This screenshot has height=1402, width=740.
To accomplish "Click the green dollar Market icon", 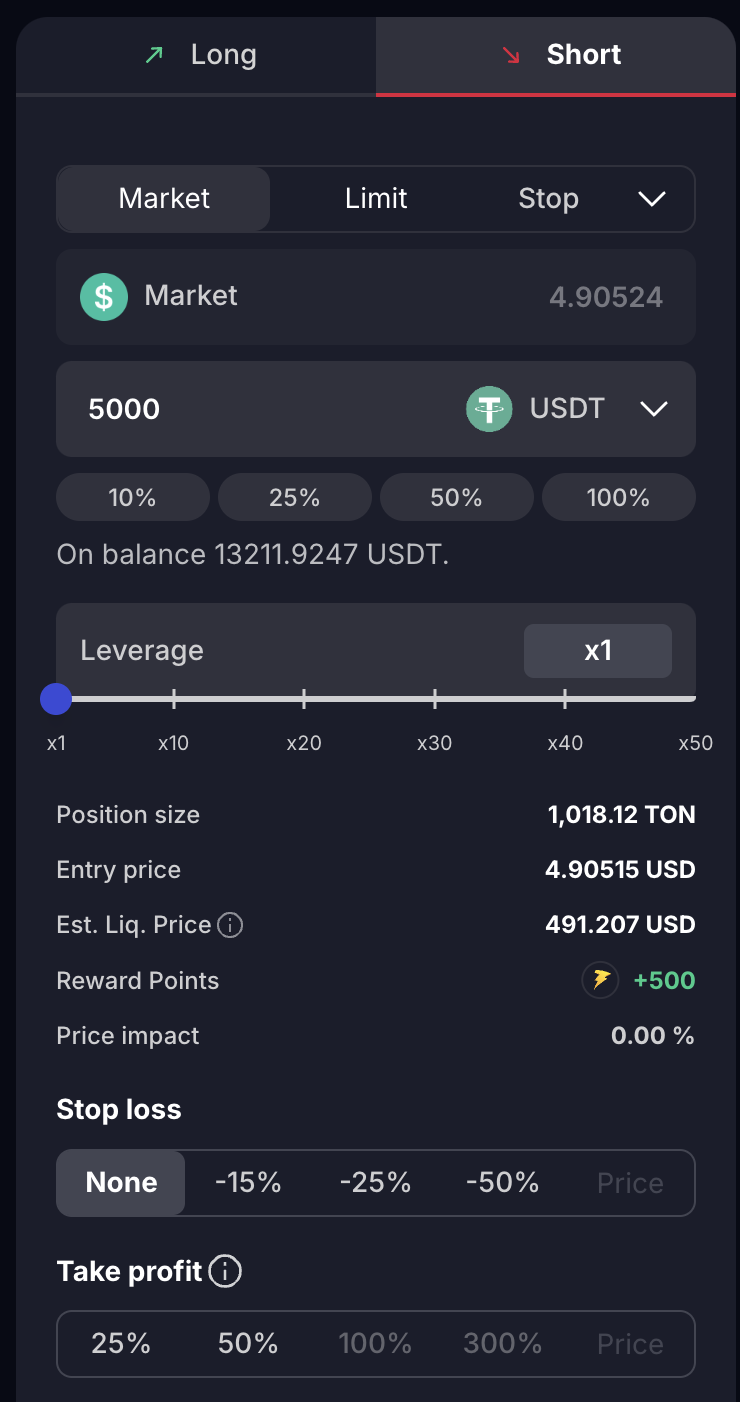I will click(104, 297).
